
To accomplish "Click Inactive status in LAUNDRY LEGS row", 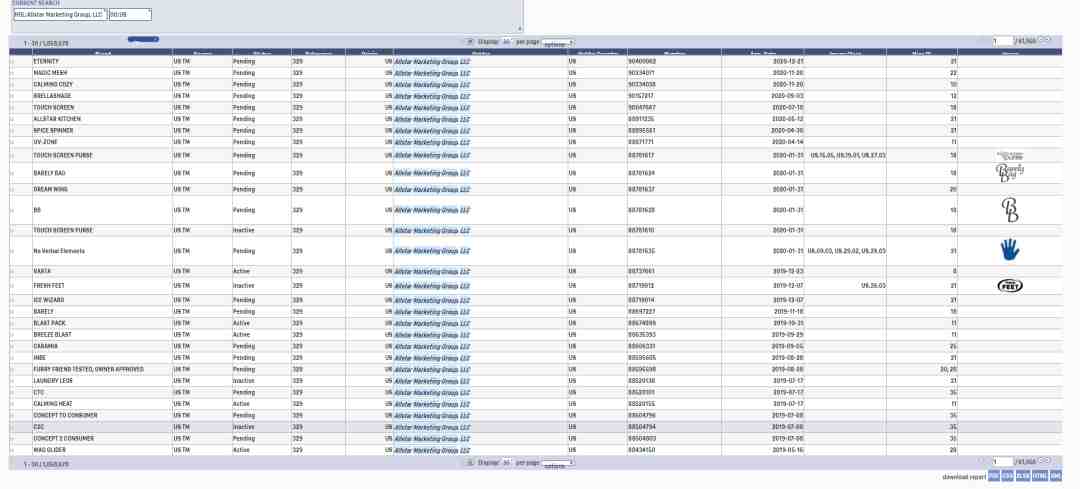I will [x=243, y=381].
